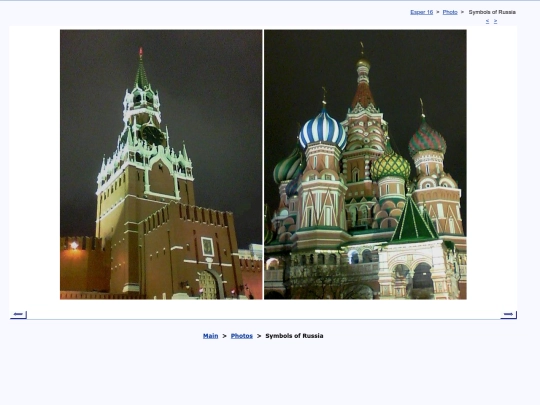Go to previous photo using small '<' link
Screen dimensions: 540x405
click(x=487, y=21)
